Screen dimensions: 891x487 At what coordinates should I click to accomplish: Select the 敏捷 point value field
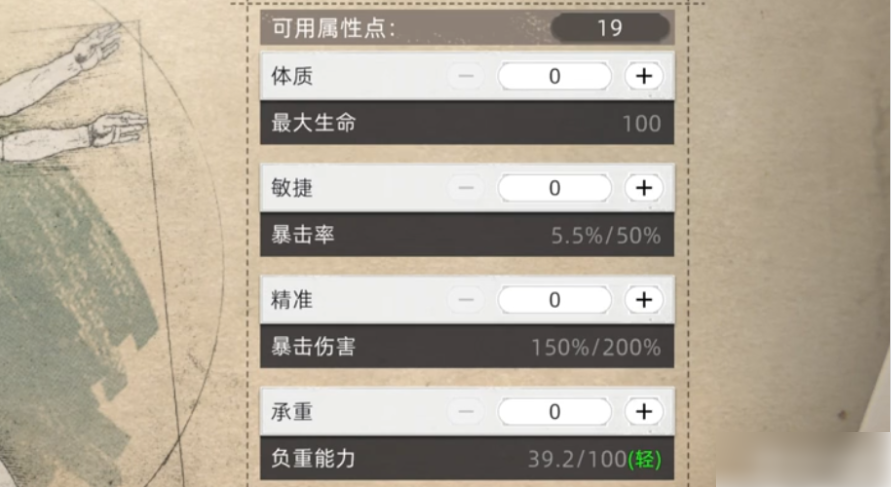click(x=554, y=188)
